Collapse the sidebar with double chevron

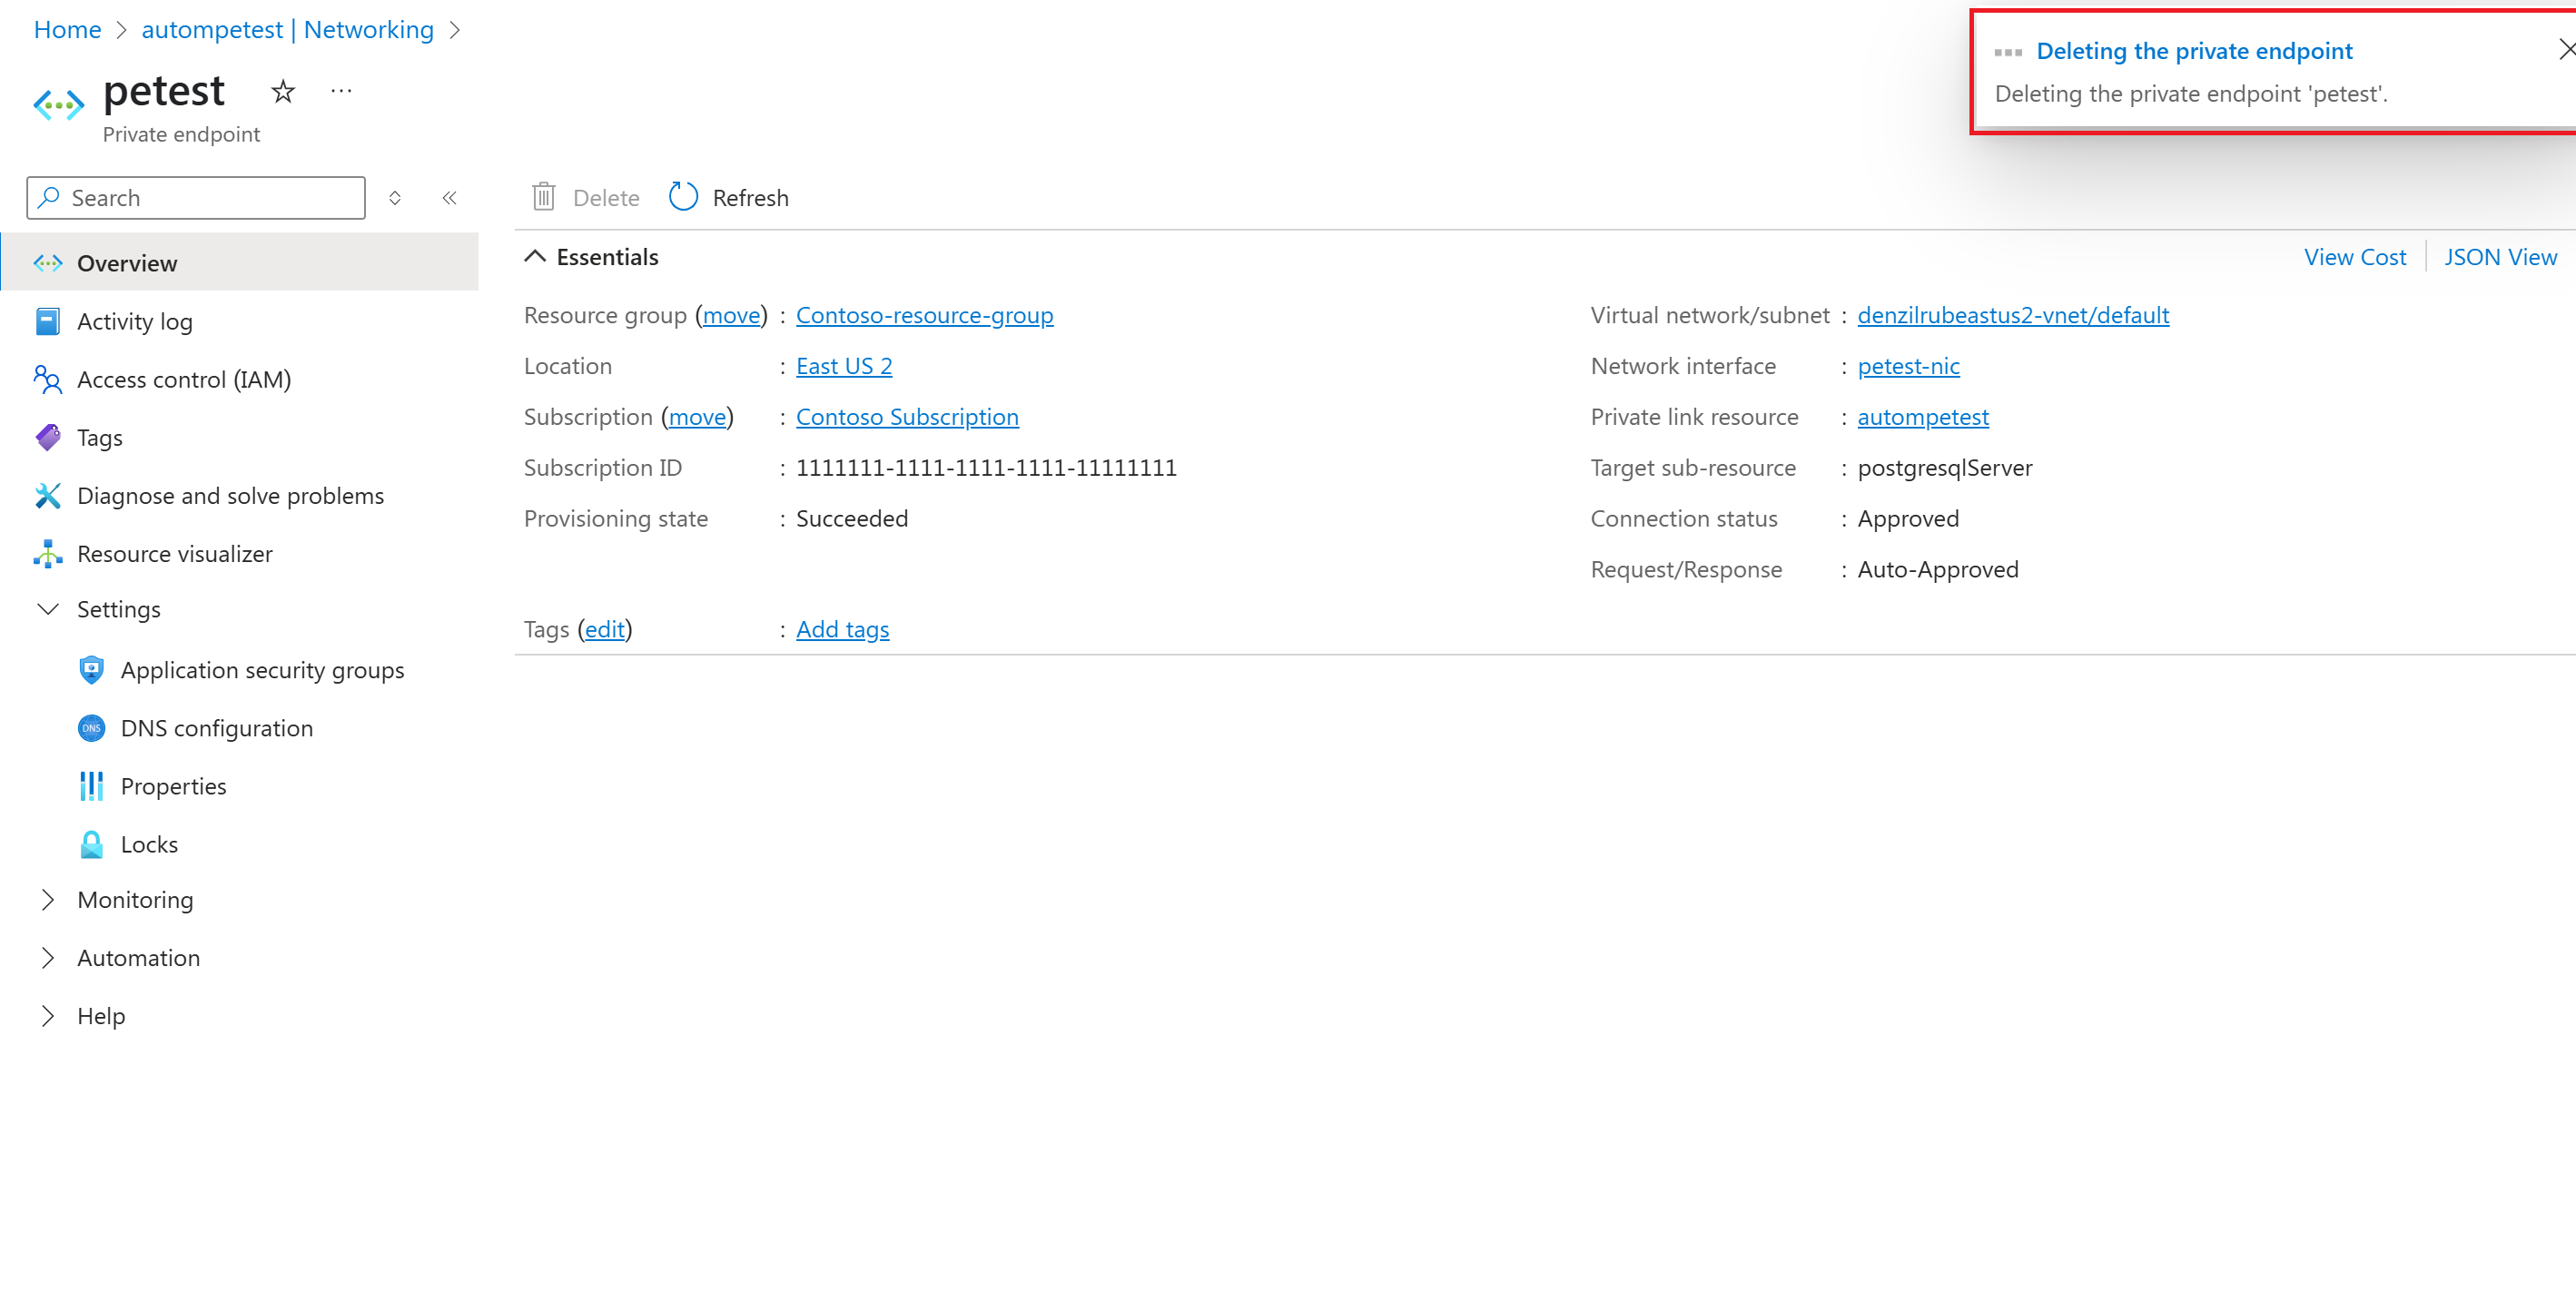tap(449, 197)
